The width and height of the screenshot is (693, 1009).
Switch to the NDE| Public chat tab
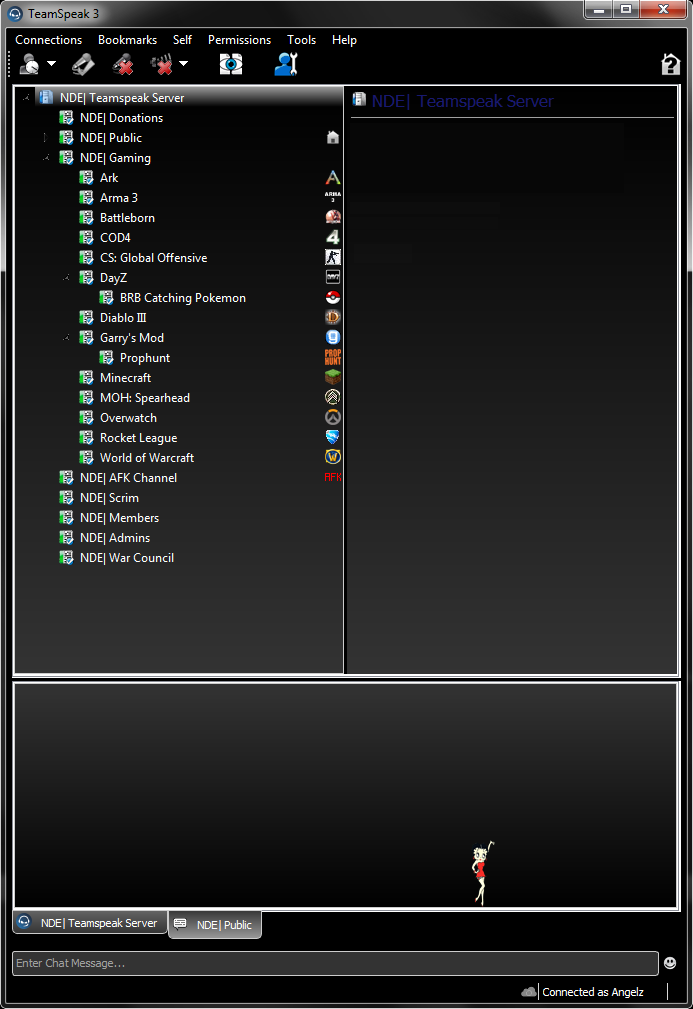tap(215, 925)
